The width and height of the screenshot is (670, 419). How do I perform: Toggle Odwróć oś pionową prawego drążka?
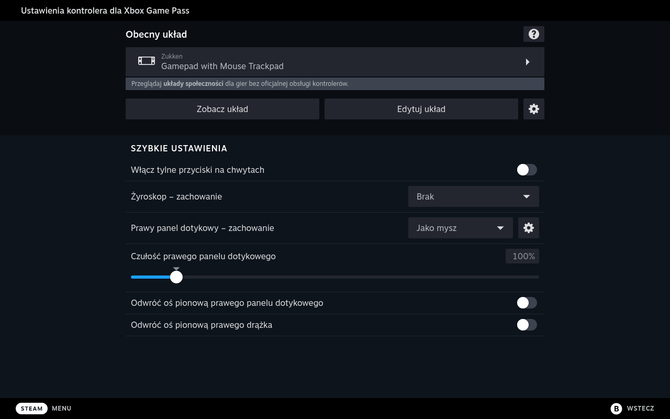click(526, 325)
